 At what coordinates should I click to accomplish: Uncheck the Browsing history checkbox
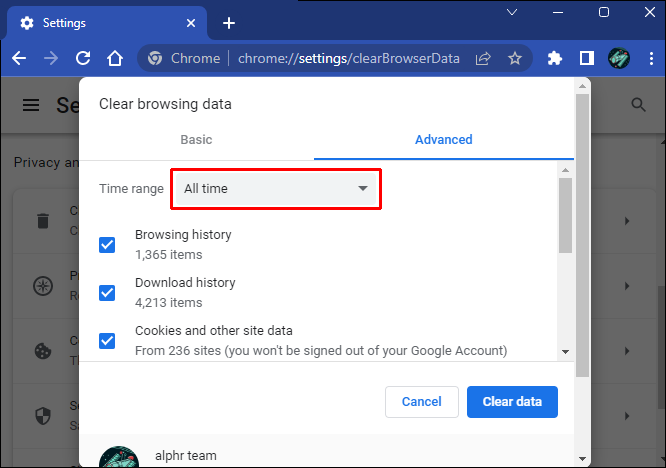click(108, 245)
